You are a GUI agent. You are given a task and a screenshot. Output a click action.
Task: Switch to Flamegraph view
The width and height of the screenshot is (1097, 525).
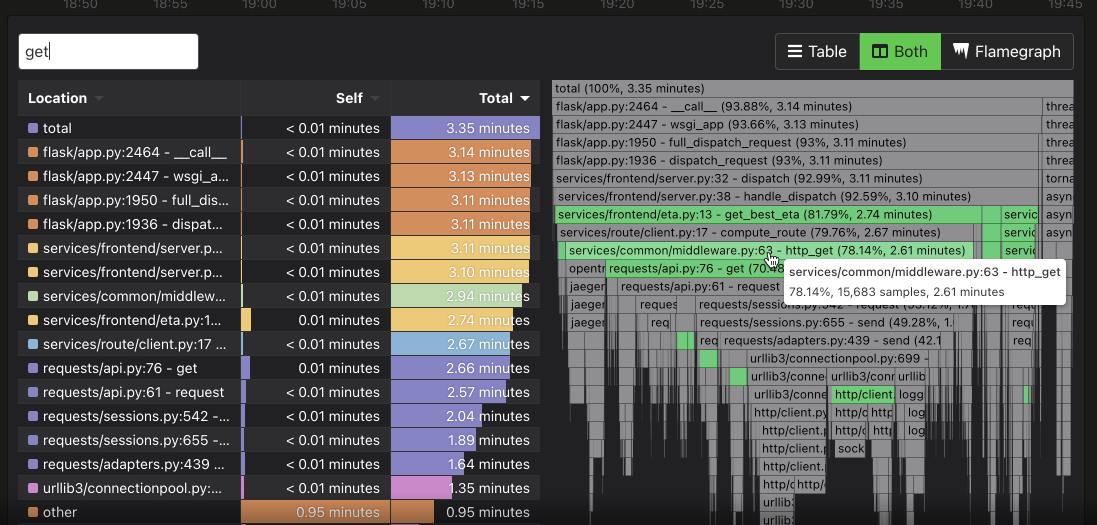[x=1007, y=52]
